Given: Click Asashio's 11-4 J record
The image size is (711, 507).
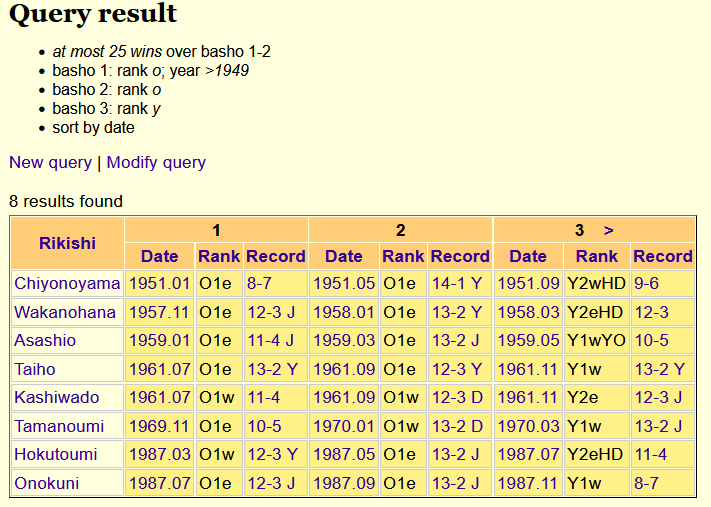Looking at the screenshot, I should 271,341.
